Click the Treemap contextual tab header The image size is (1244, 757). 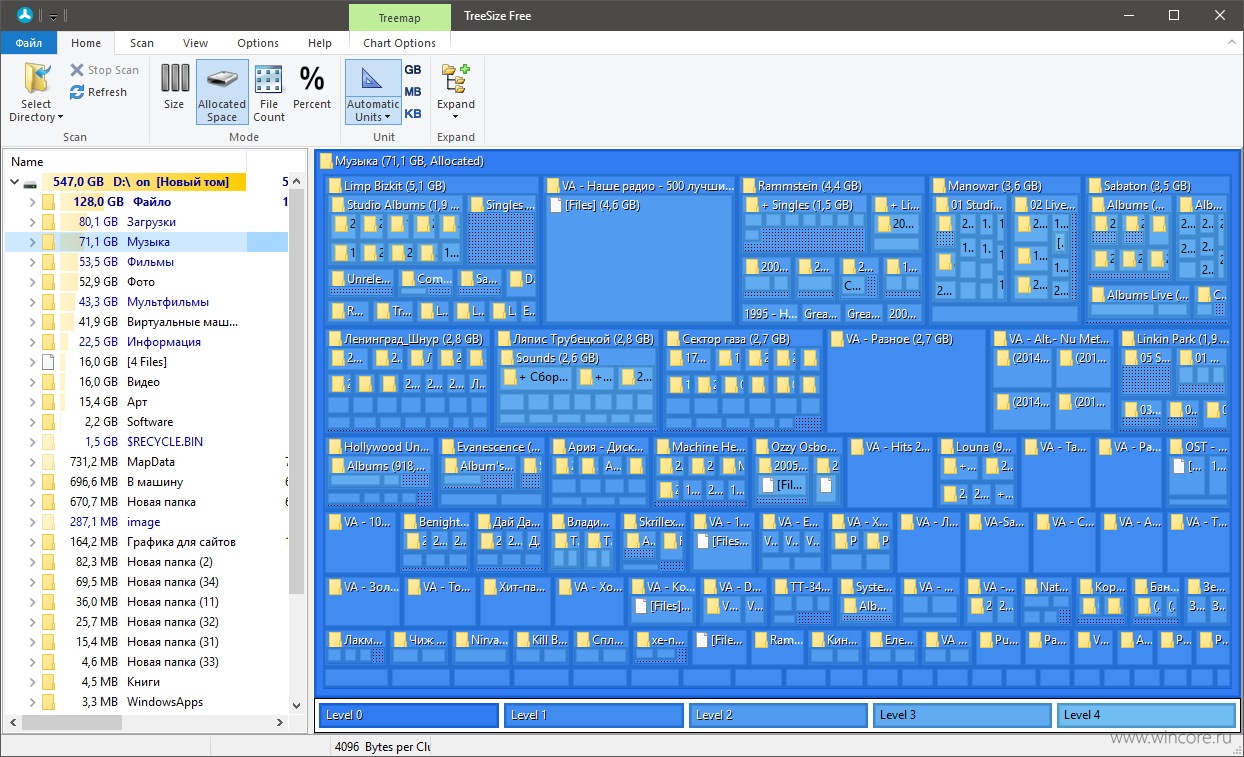coord(400,17)
